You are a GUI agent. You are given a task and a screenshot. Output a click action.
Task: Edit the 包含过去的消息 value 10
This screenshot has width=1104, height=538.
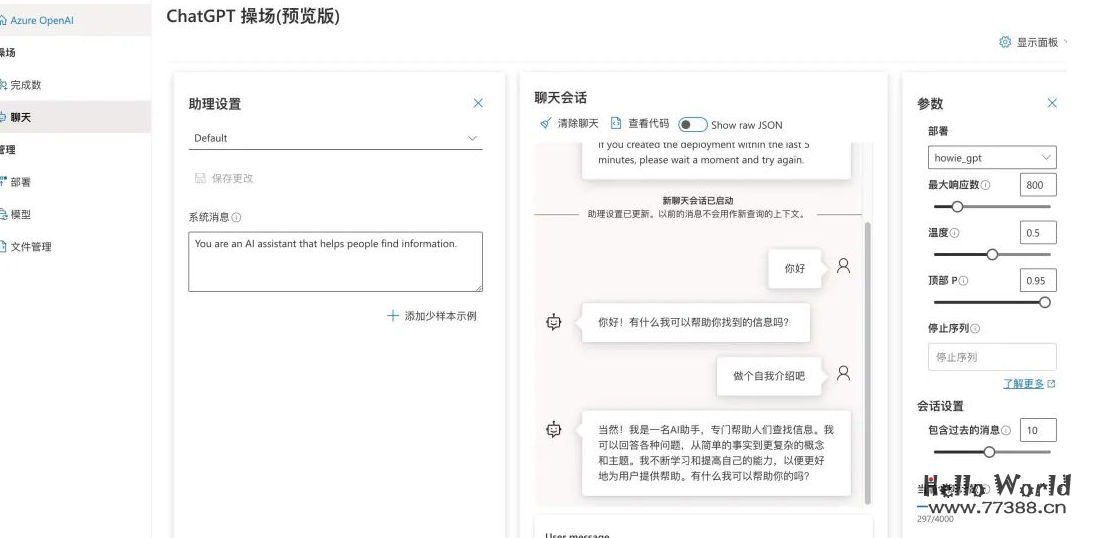1038,430
